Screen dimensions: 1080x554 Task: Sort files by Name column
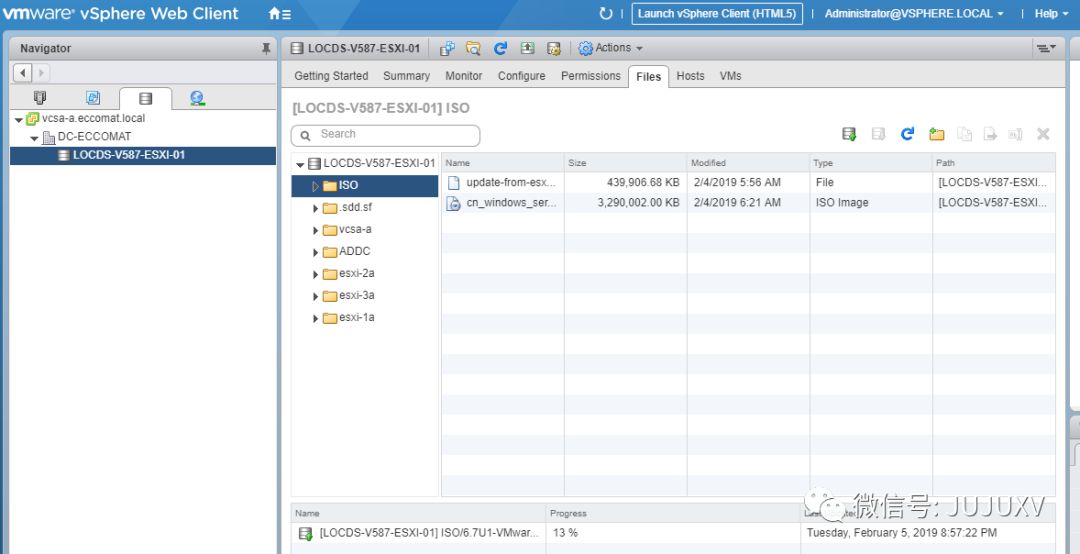click(502, 163)
